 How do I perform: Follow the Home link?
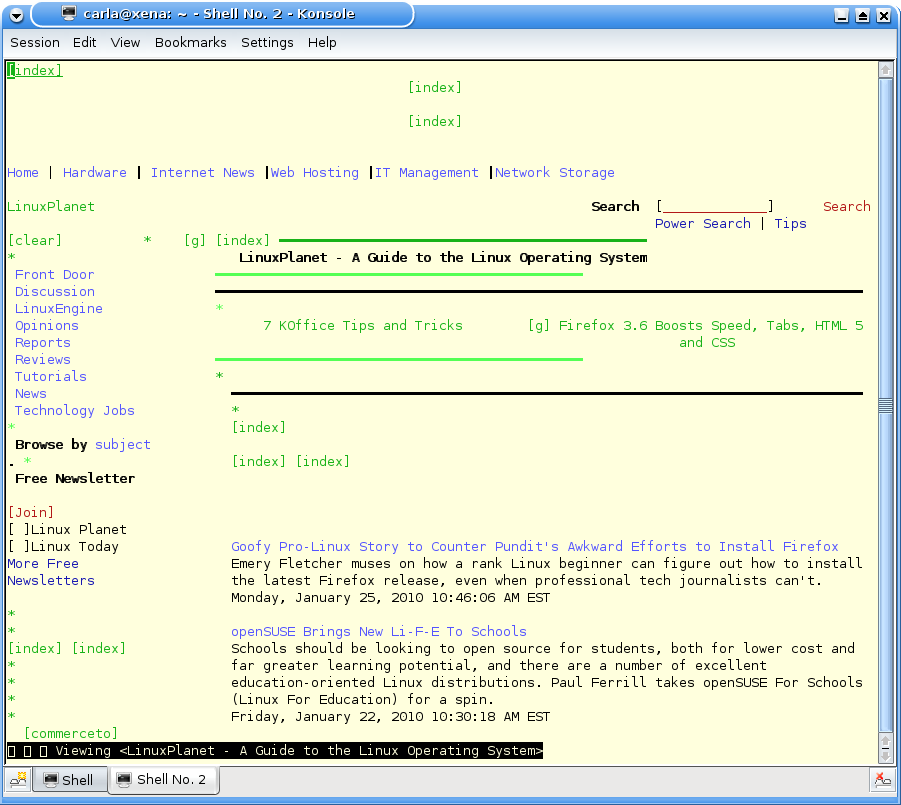pos(23,172)
